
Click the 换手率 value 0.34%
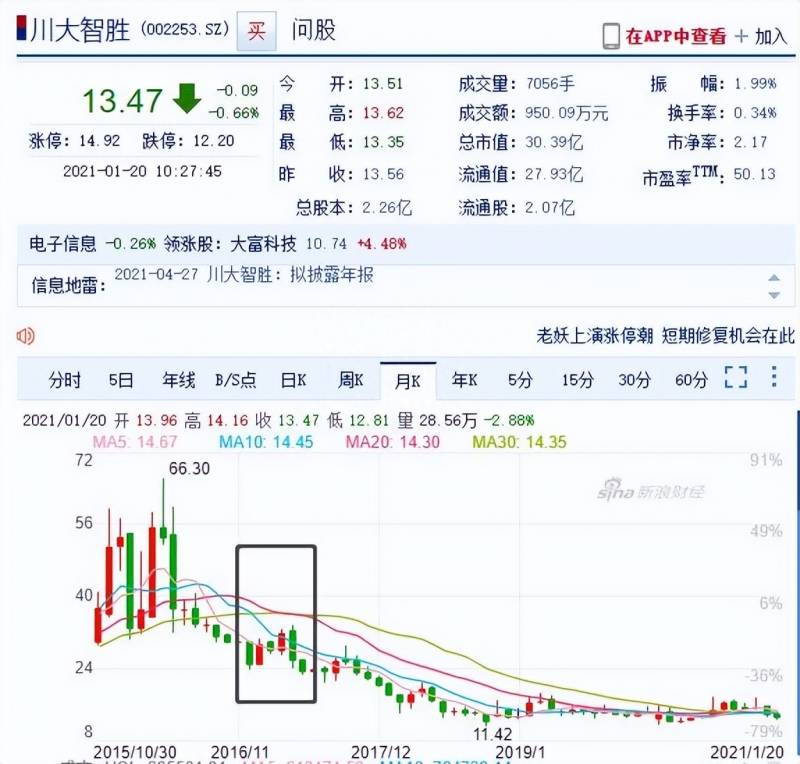click(x=755, y=112)
